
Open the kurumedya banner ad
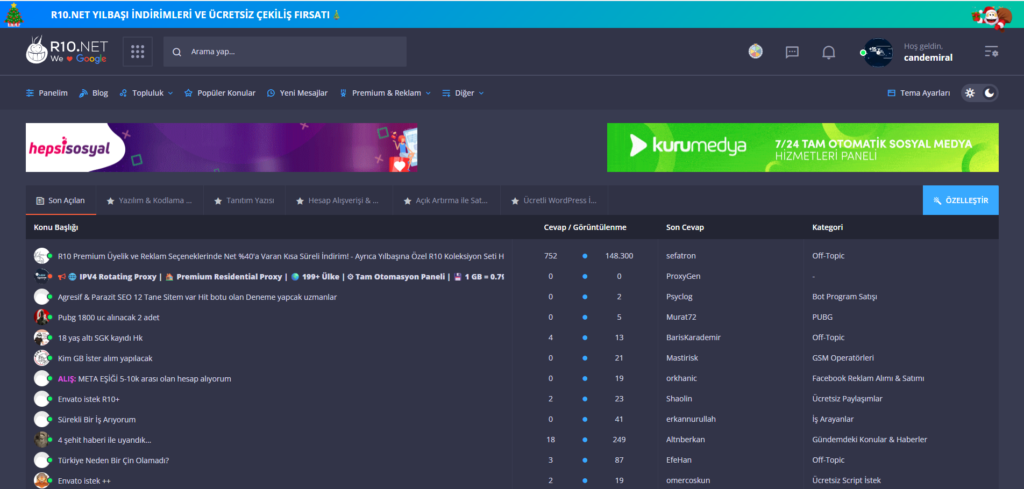[x=802, y=147]
